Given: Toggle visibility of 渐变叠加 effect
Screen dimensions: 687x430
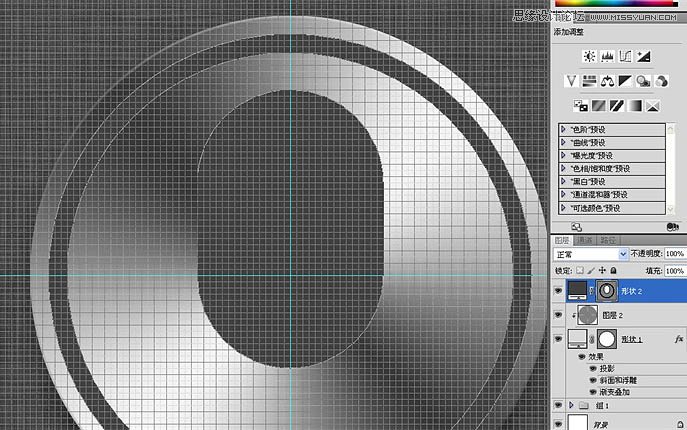Looking at the screenshot, I should [x=593, y=392].
